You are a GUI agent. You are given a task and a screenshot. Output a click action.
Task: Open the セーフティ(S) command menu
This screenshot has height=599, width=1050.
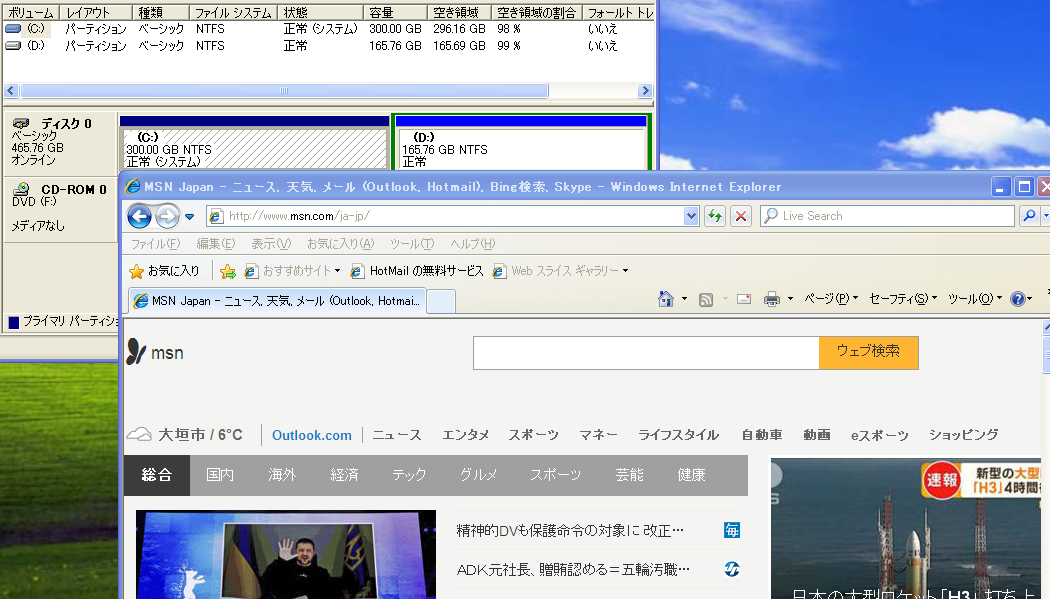903,298
